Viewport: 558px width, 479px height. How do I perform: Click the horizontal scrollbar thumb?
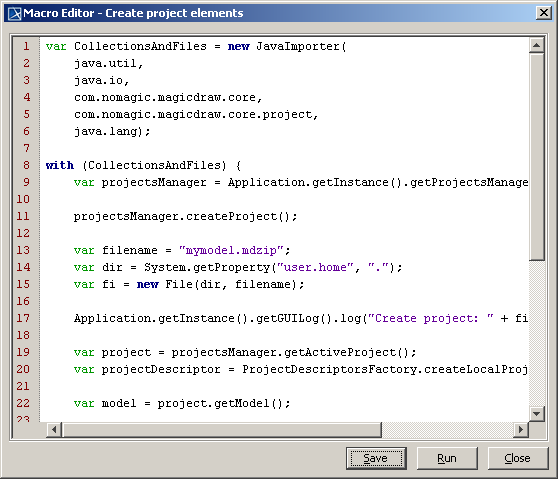(x=222, y=430)
